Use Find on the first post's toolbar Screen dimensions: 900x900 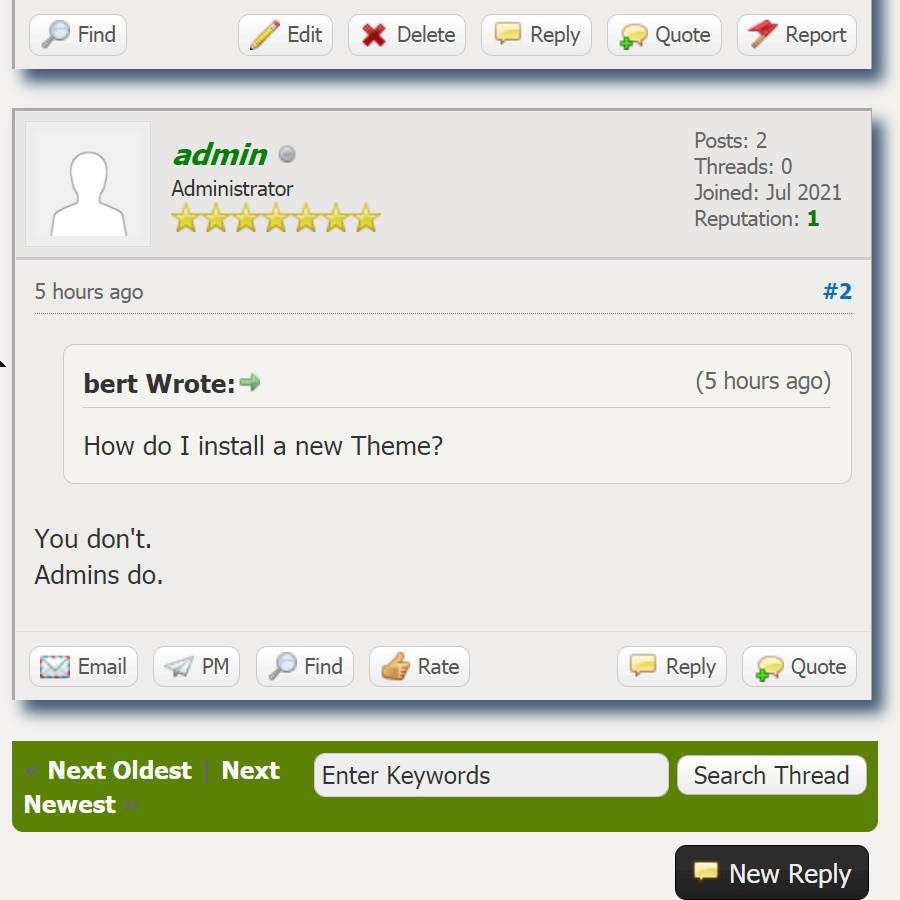[78, 35]
